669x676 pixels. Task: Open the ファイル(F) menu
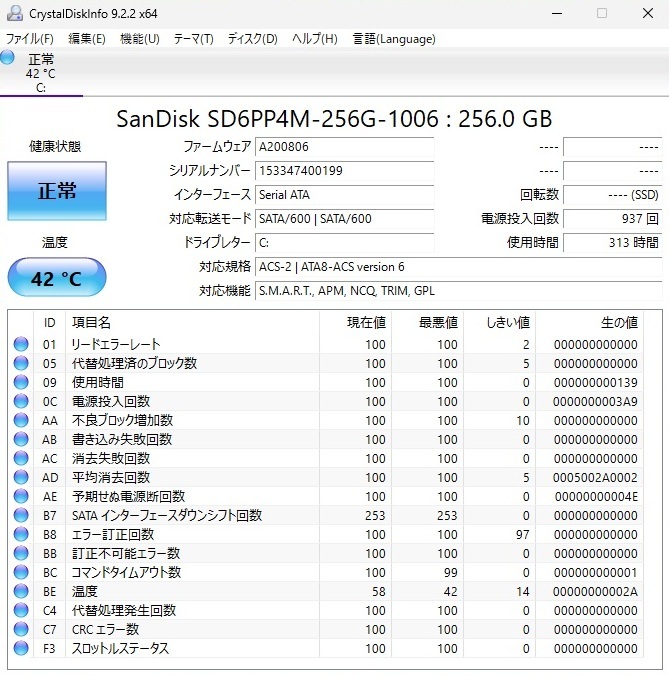tap(30, 39)
